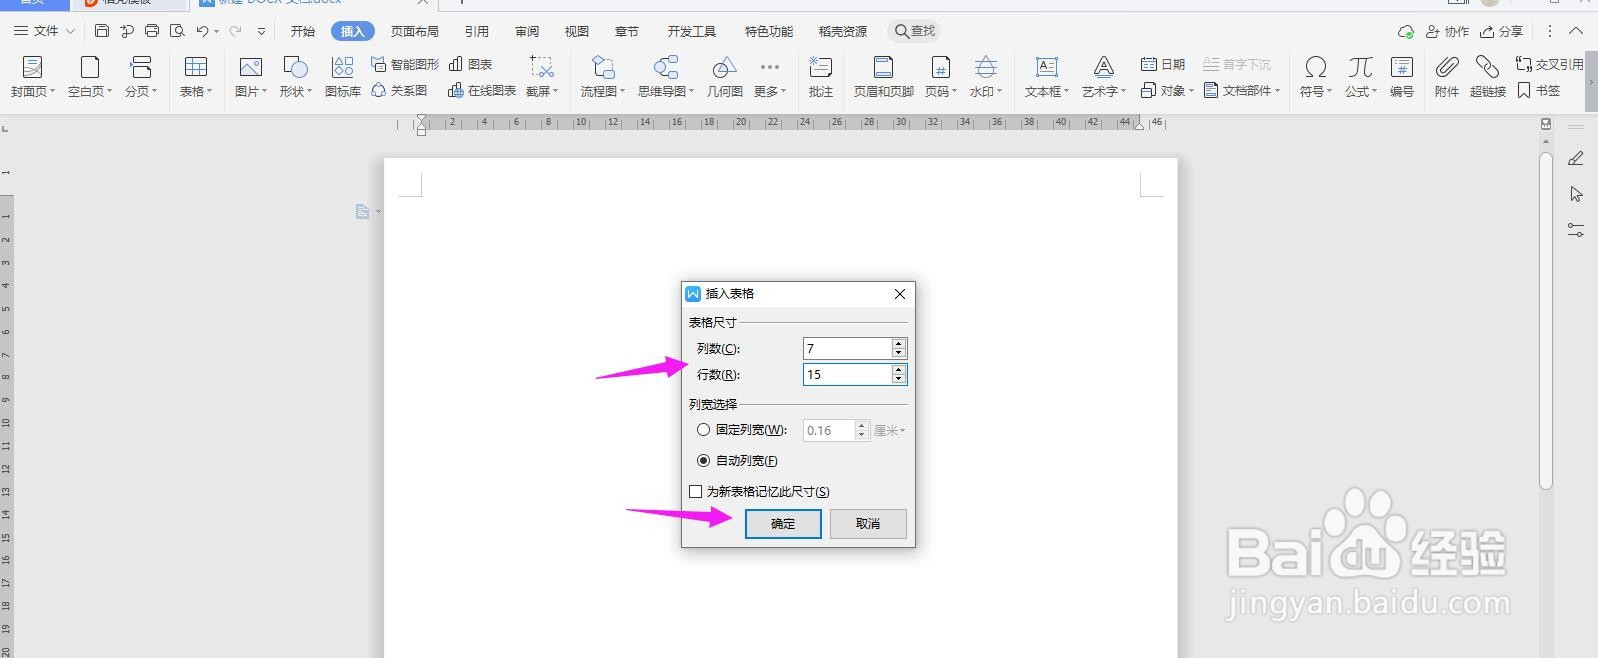Insert a geometry figure (几何图)

click(x=725, y=76)
